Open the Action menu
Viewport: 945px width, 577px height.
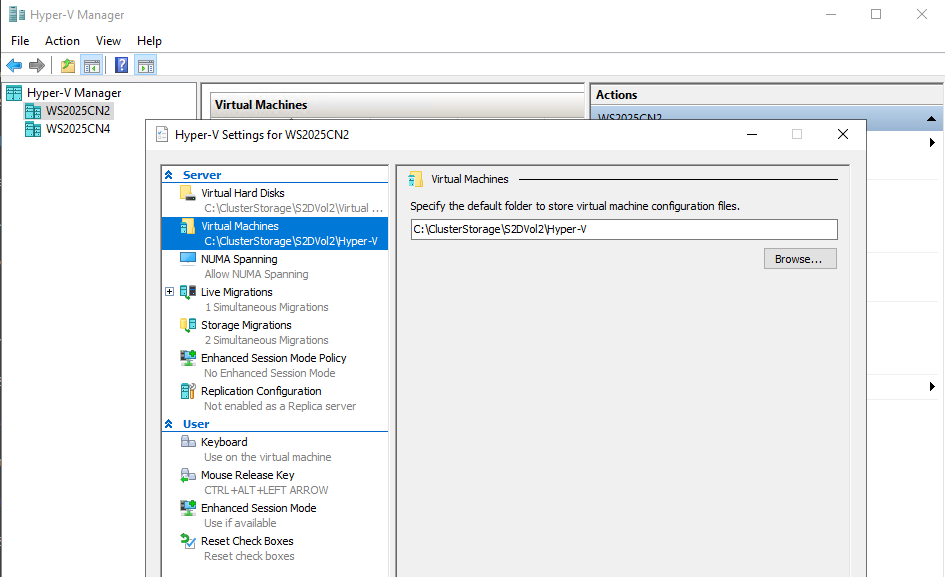click(61, 41)
